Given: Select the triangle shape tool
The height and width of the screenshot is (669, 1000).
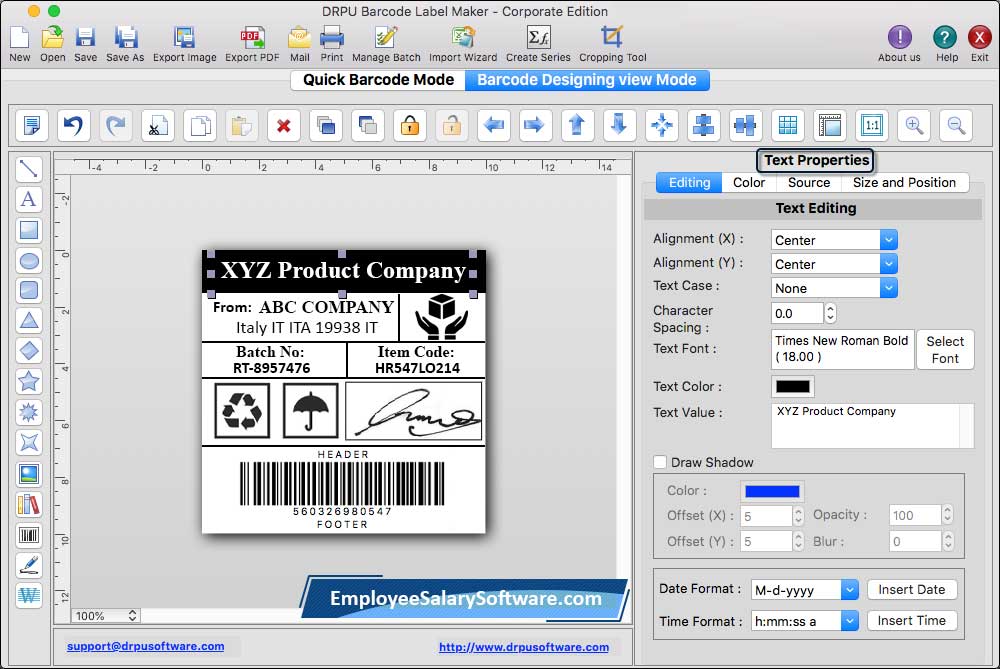Looking at the screenshot, I should (29, 320).
